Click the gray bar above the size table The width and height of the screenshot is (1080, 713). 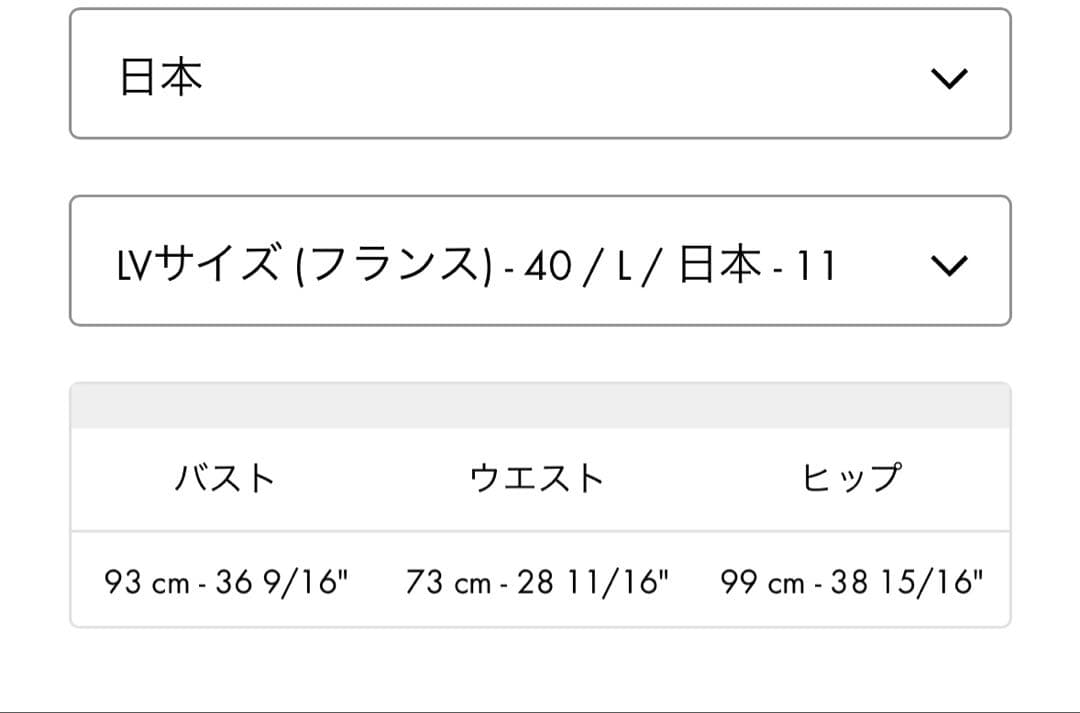540,406
